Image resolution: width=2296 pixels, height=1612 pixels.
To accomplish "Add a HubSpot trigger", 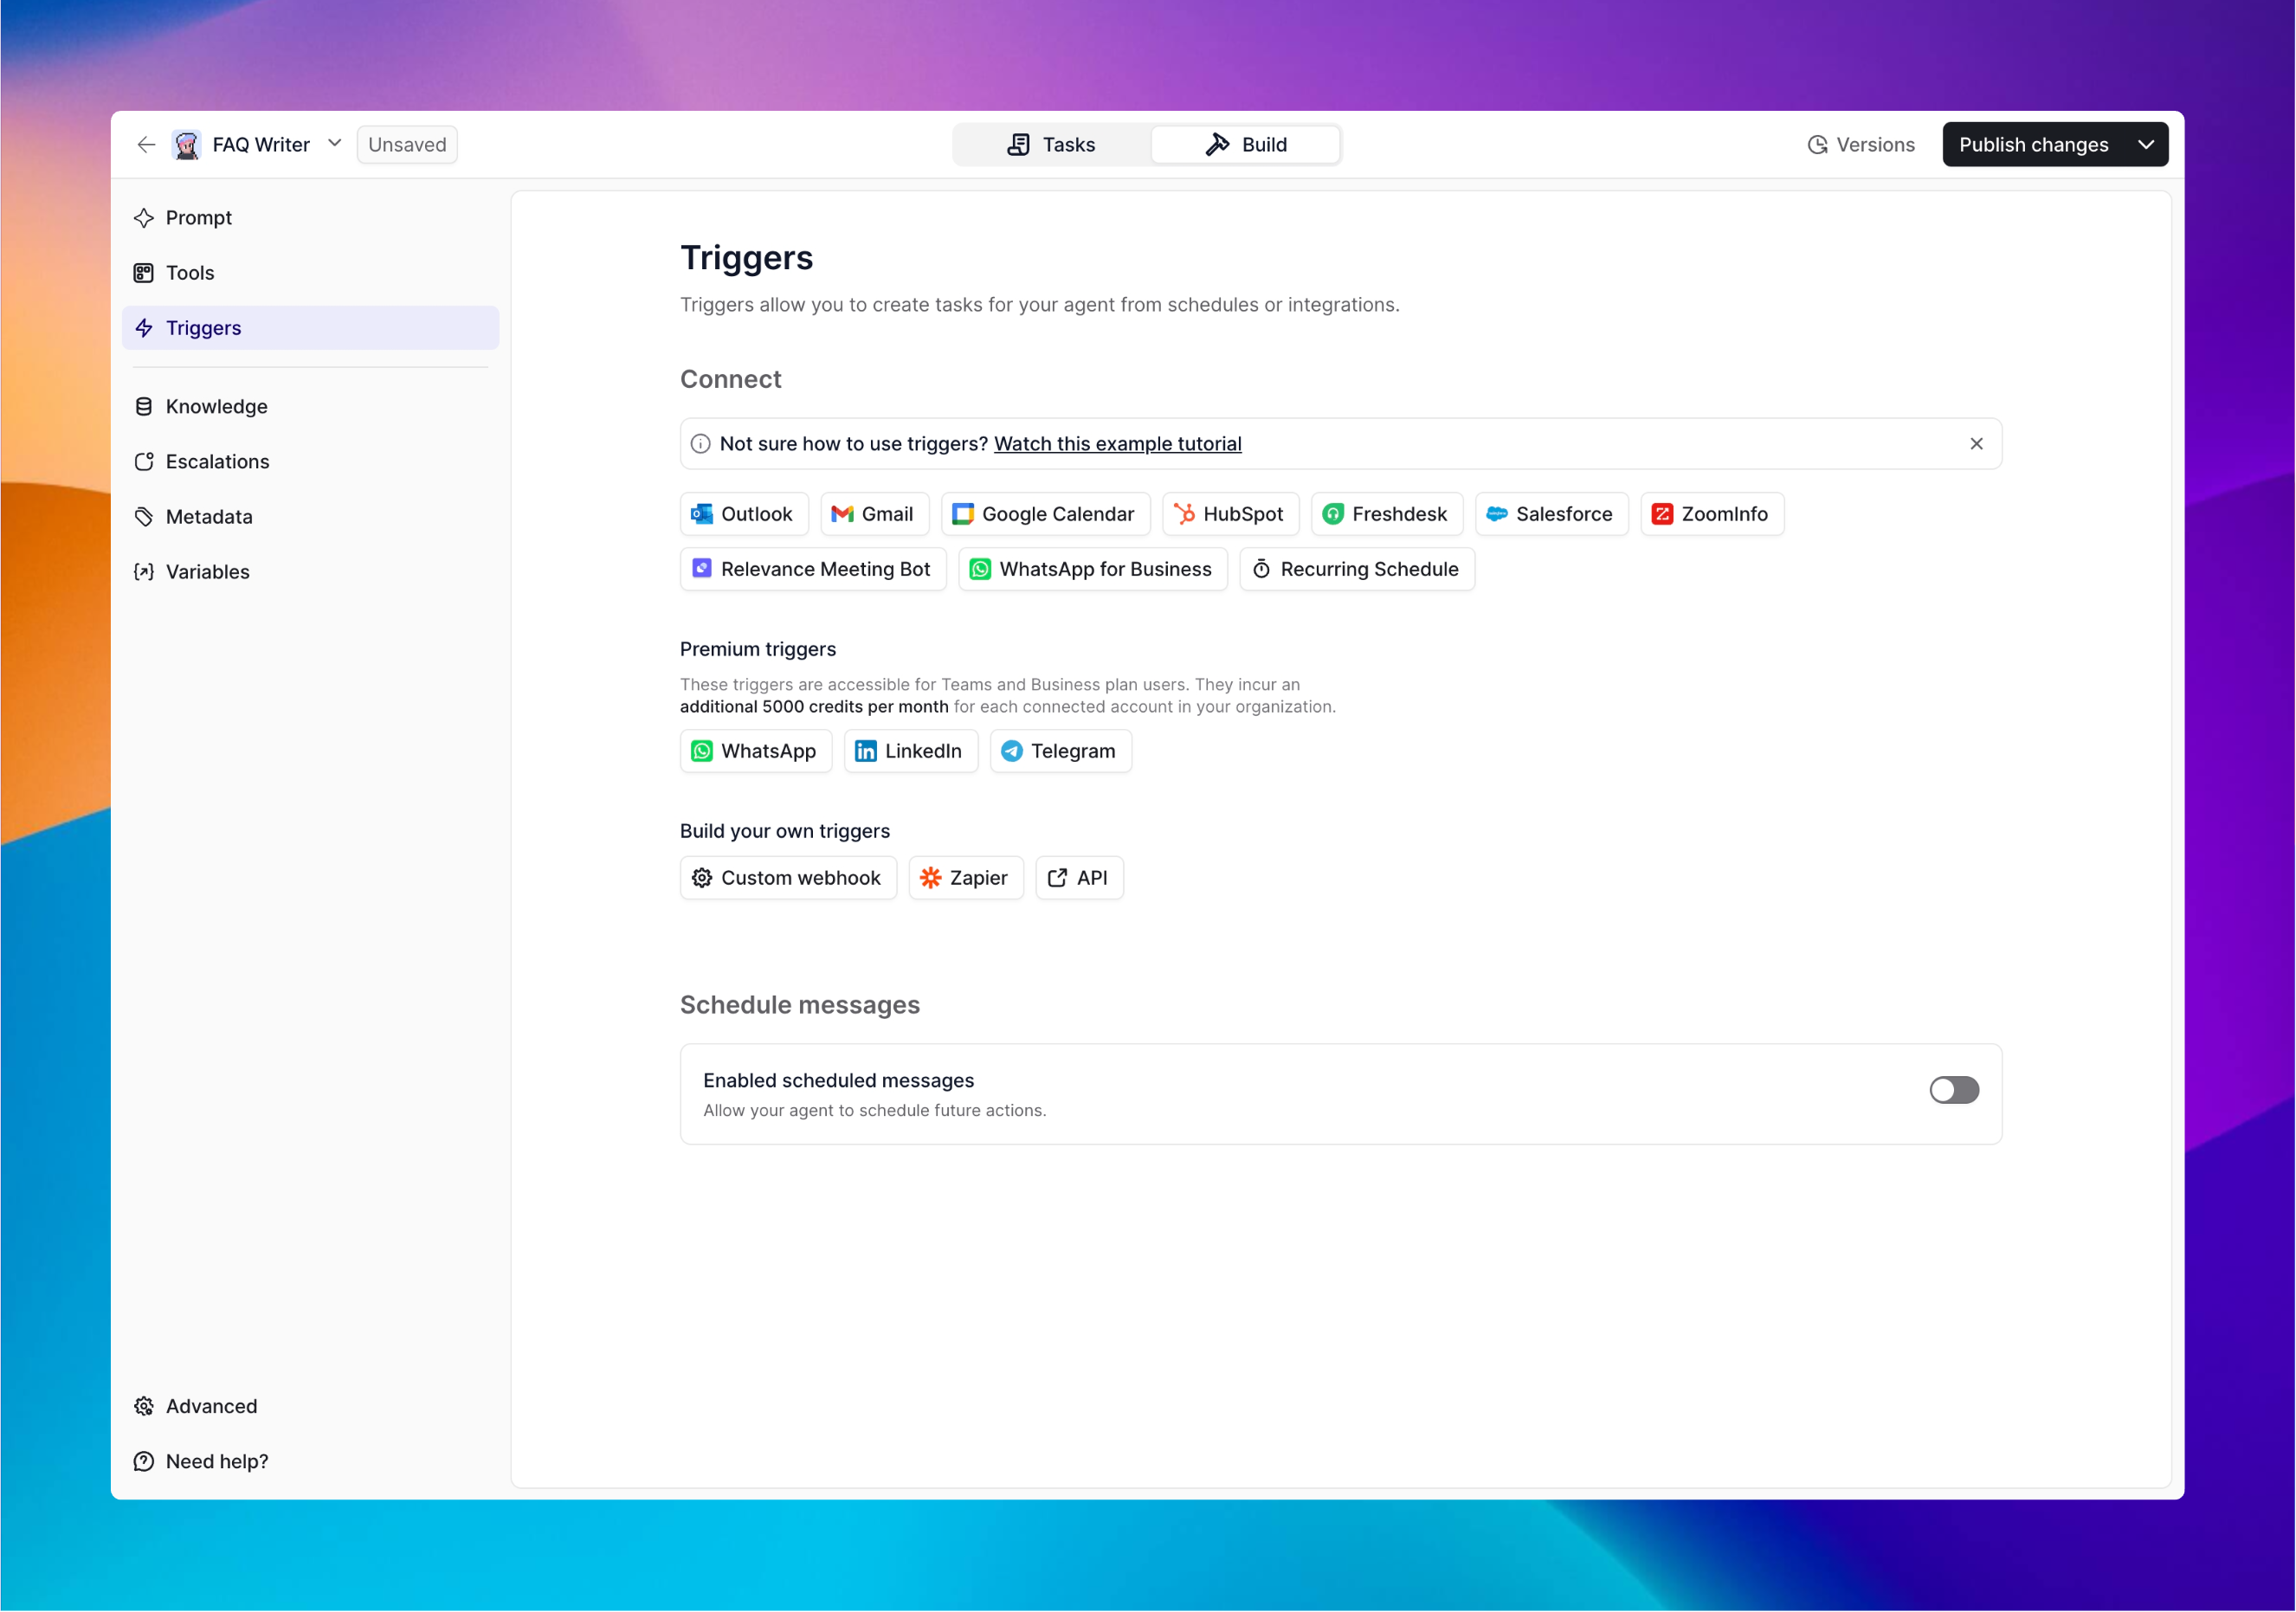I will tap(1230, 514).
